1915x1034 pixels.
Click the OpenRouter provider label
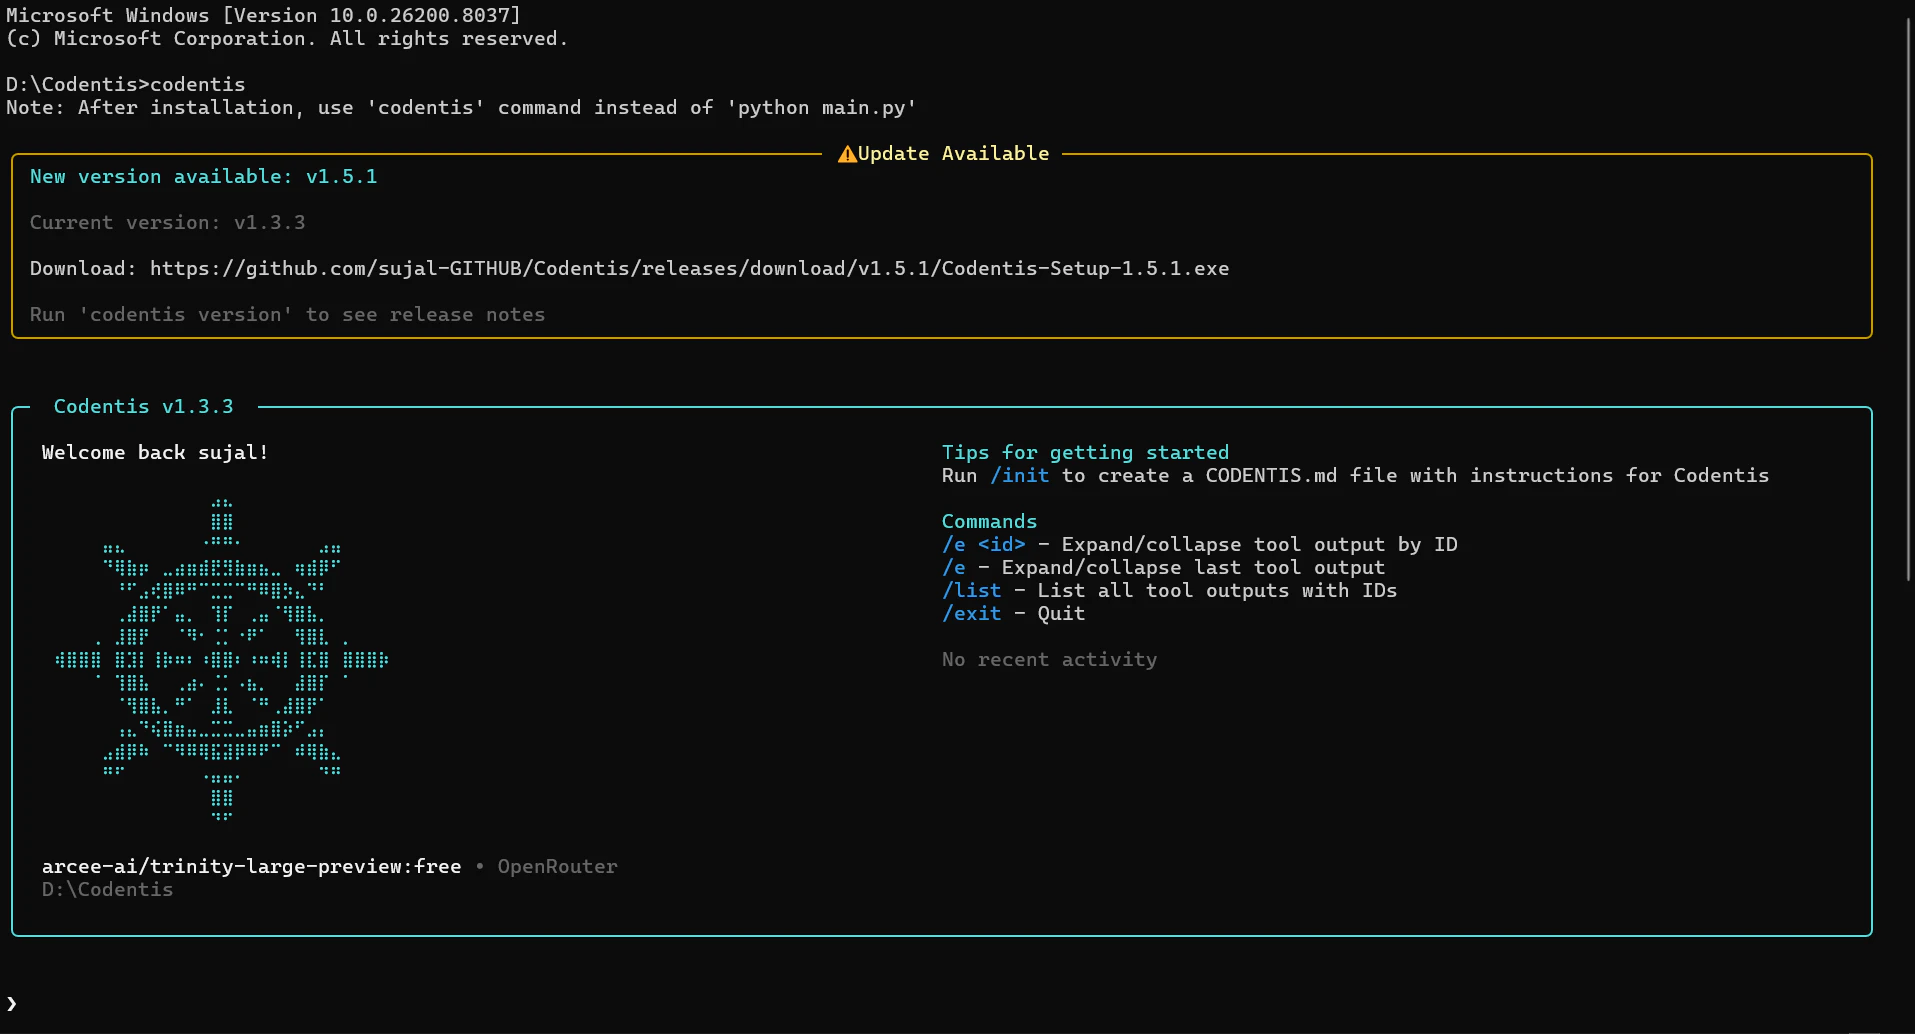[x=557, y=866]
